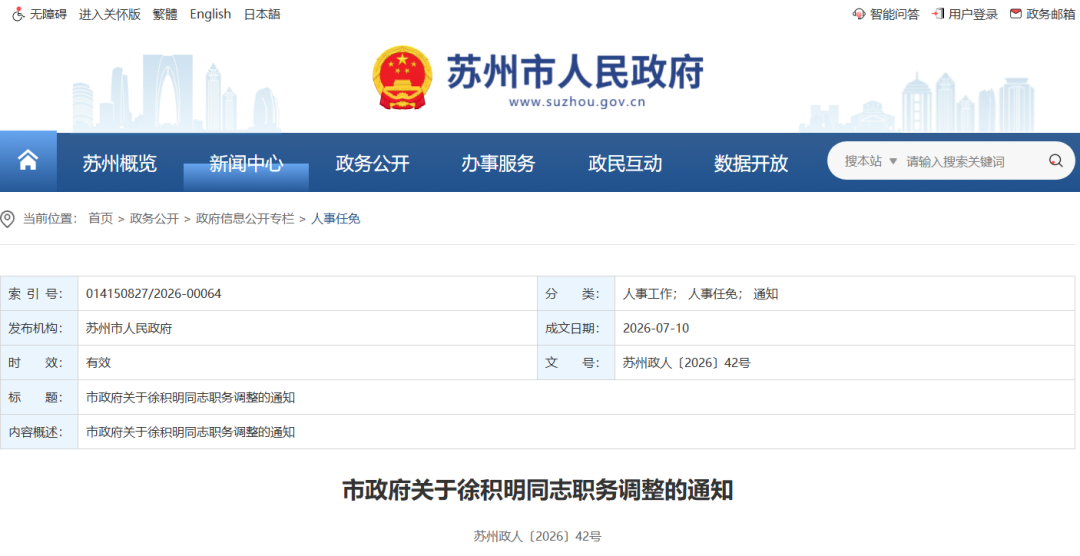Image resolution: width=1080 pixels, height=556 pixels.
Task: Click the 人事任免 breadcrumb link
Action: pyautogui.click(x=335, y=218)
